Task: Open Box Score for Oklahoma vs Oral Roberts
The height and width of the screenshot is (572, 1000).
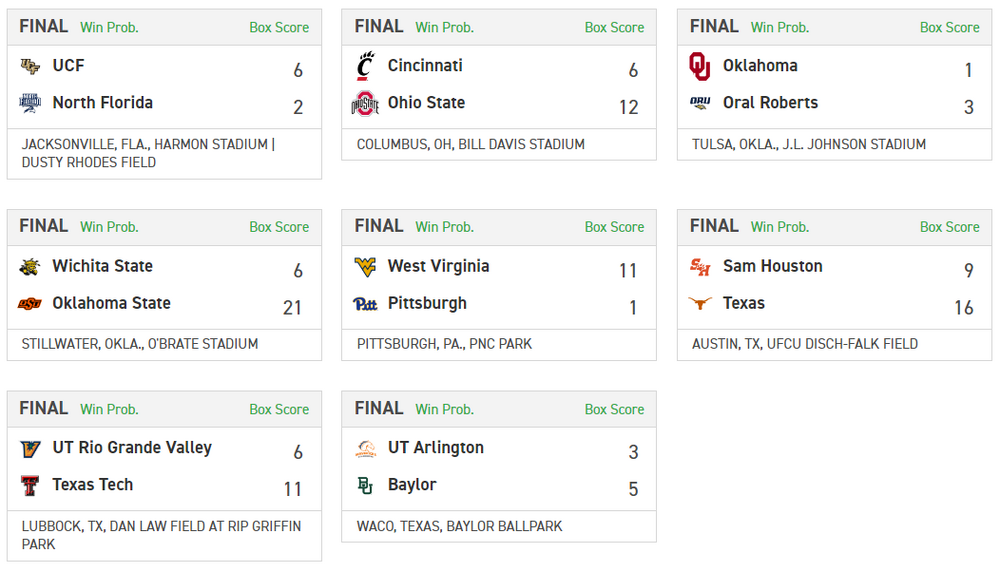Action: pos(949,28)
